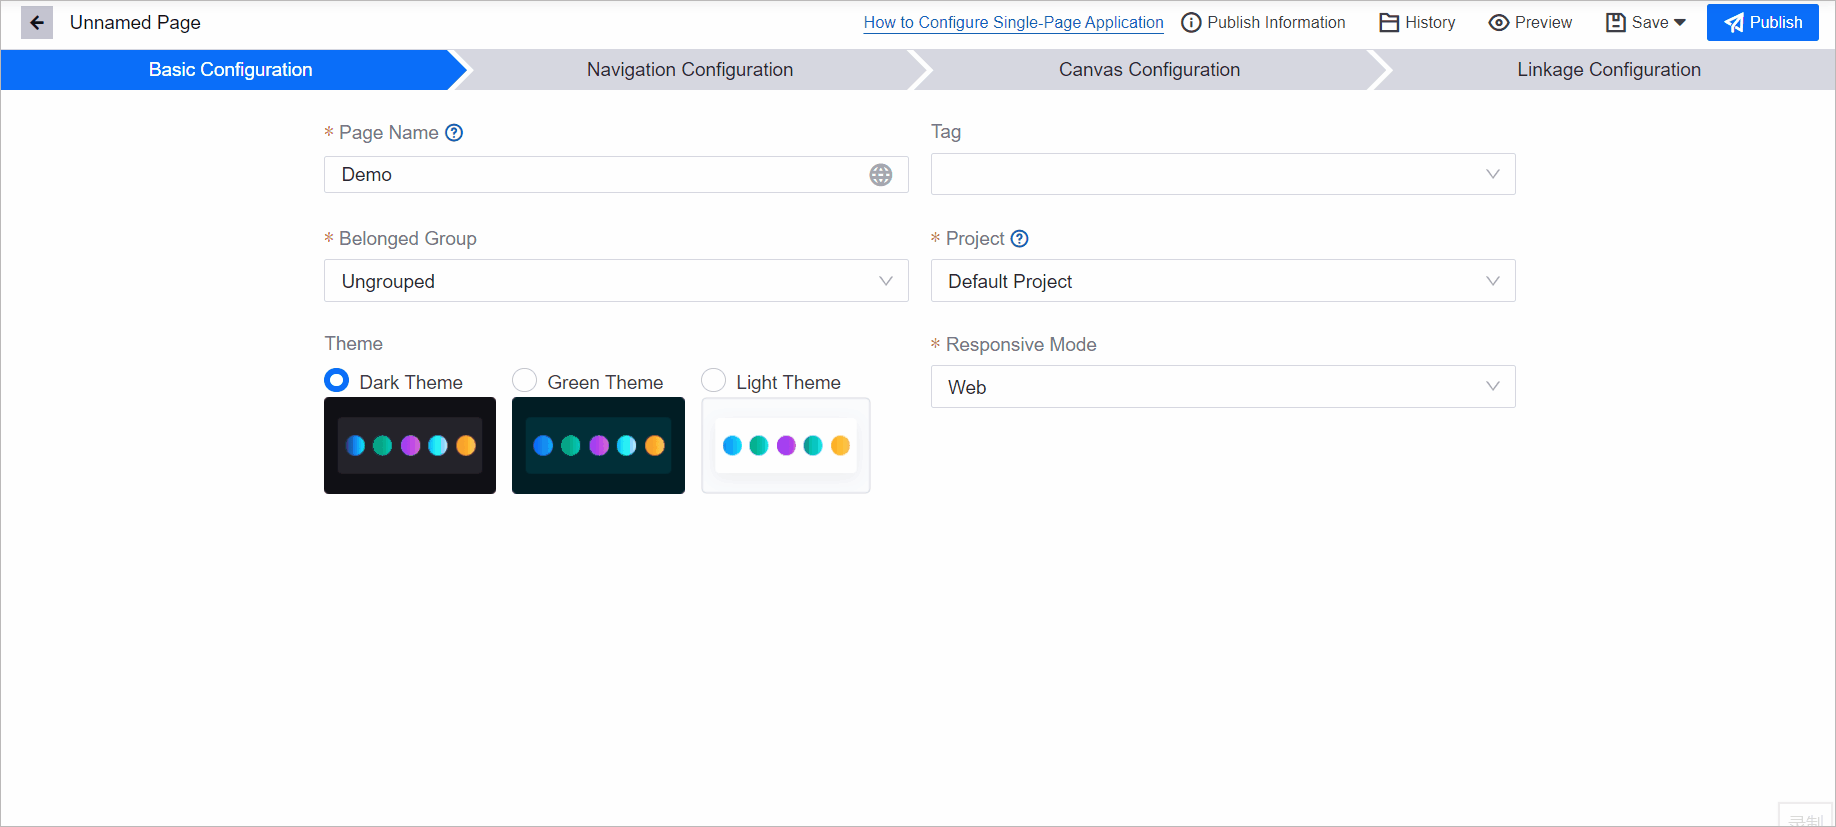Open the Belonged Group dropdown
The height and width of the screenshot is (827, 1836).
(615, 281)
